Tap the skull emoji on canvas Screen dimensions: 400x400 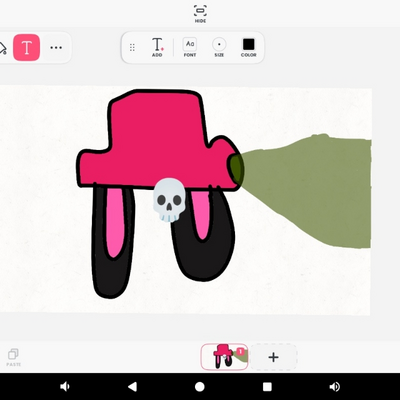pyautogui.click(x=169, y=200)
